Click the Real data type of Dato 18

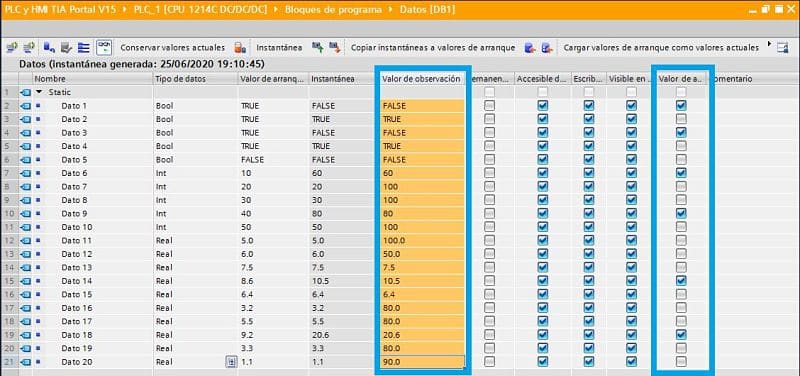(164, 335)
